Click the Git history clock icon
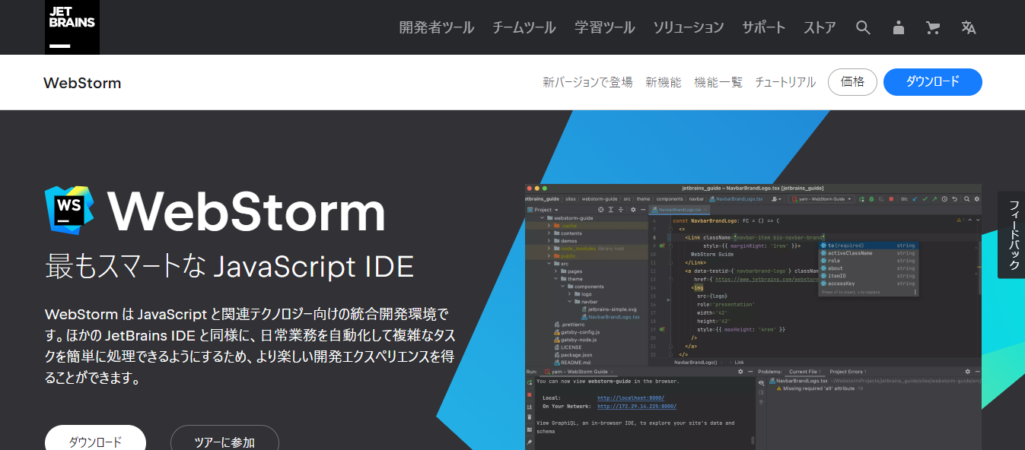The image size is (1025, 450). click(x=945, y=199)
